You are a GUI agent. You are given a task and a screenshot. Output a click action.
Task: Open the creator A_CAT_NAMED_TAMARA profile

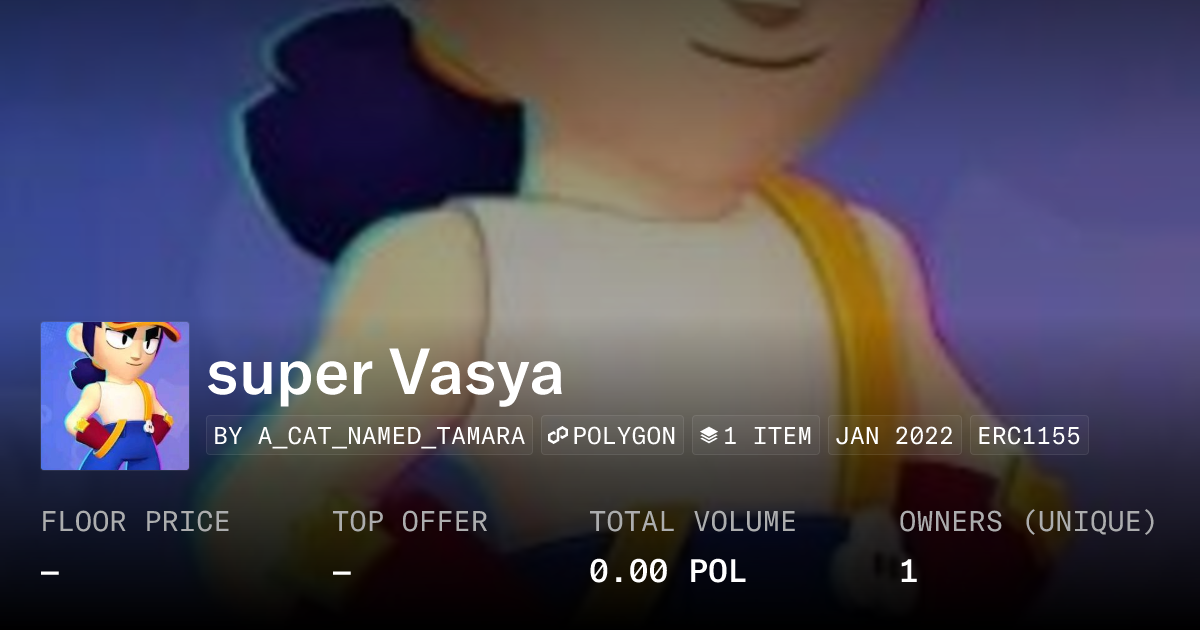coord(370,436)
